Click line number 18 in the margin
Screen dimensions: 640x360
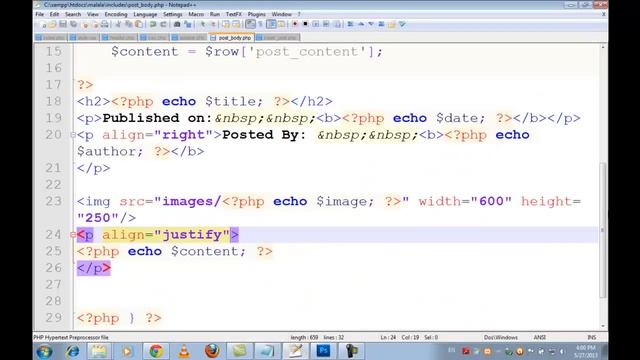53,101
